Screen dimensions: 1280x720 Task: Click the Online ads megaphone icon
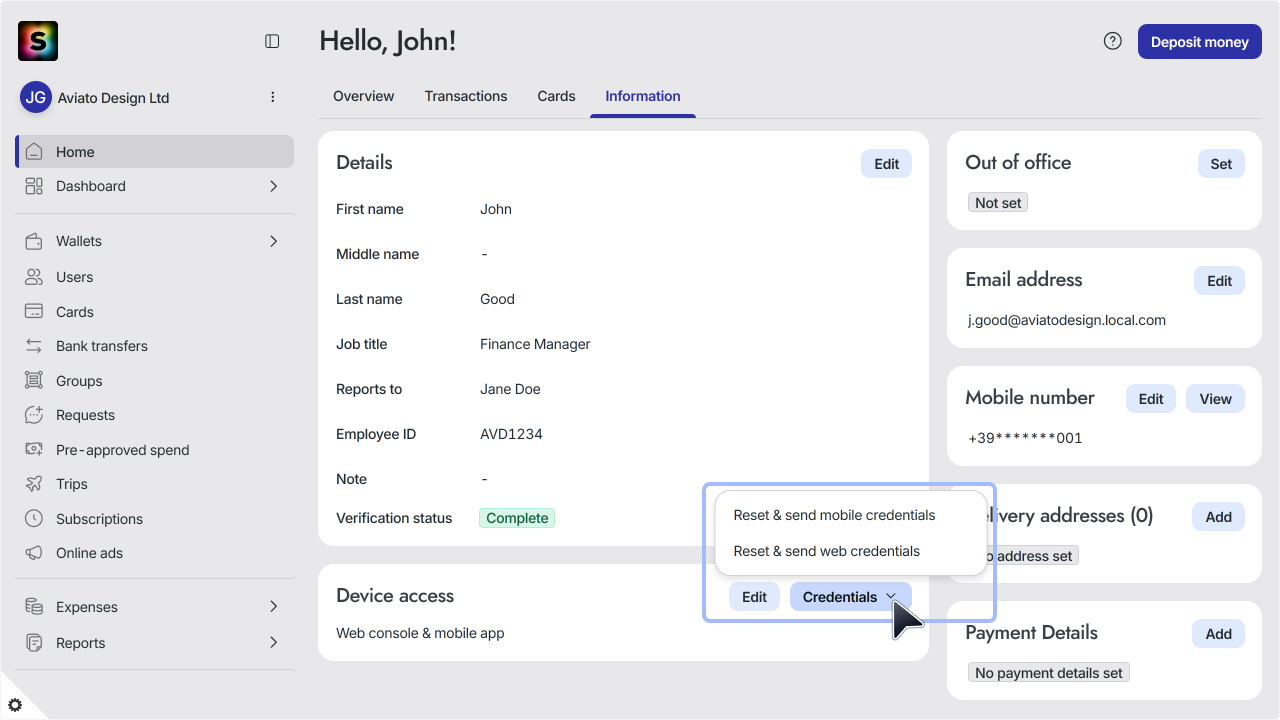tap(34, 553)
